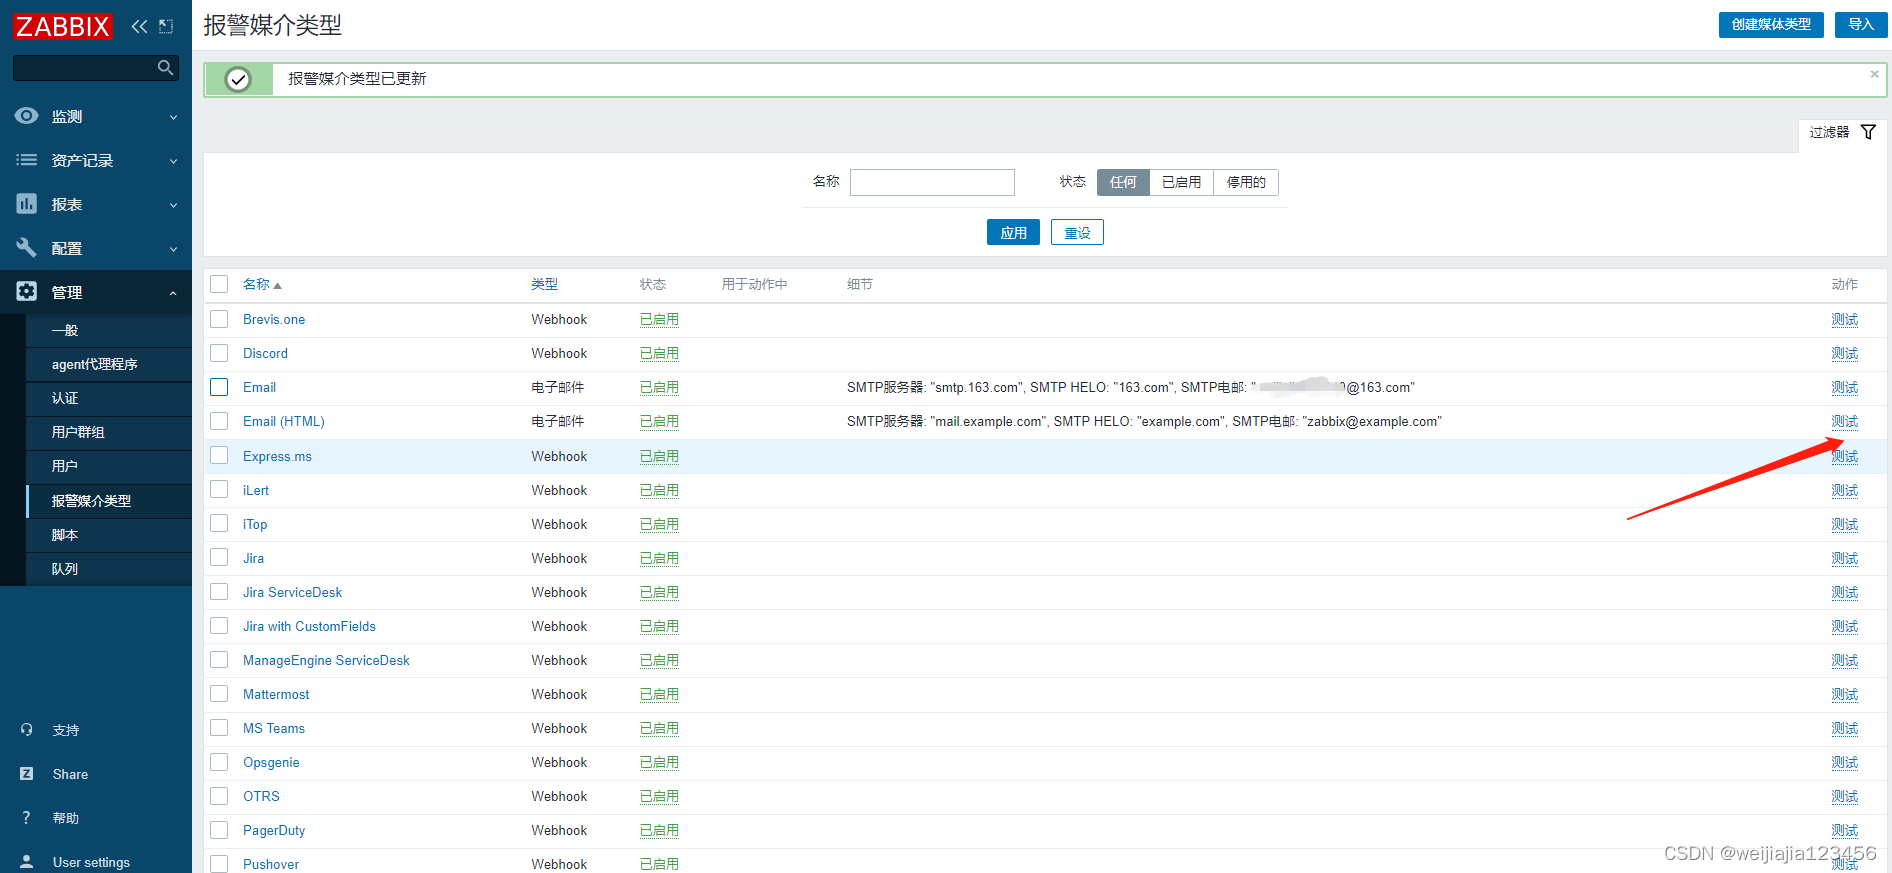Select the 报警媒介类型 submenu item
The width and height of the screenshot is (1892, 873).
tap(108, 501)
